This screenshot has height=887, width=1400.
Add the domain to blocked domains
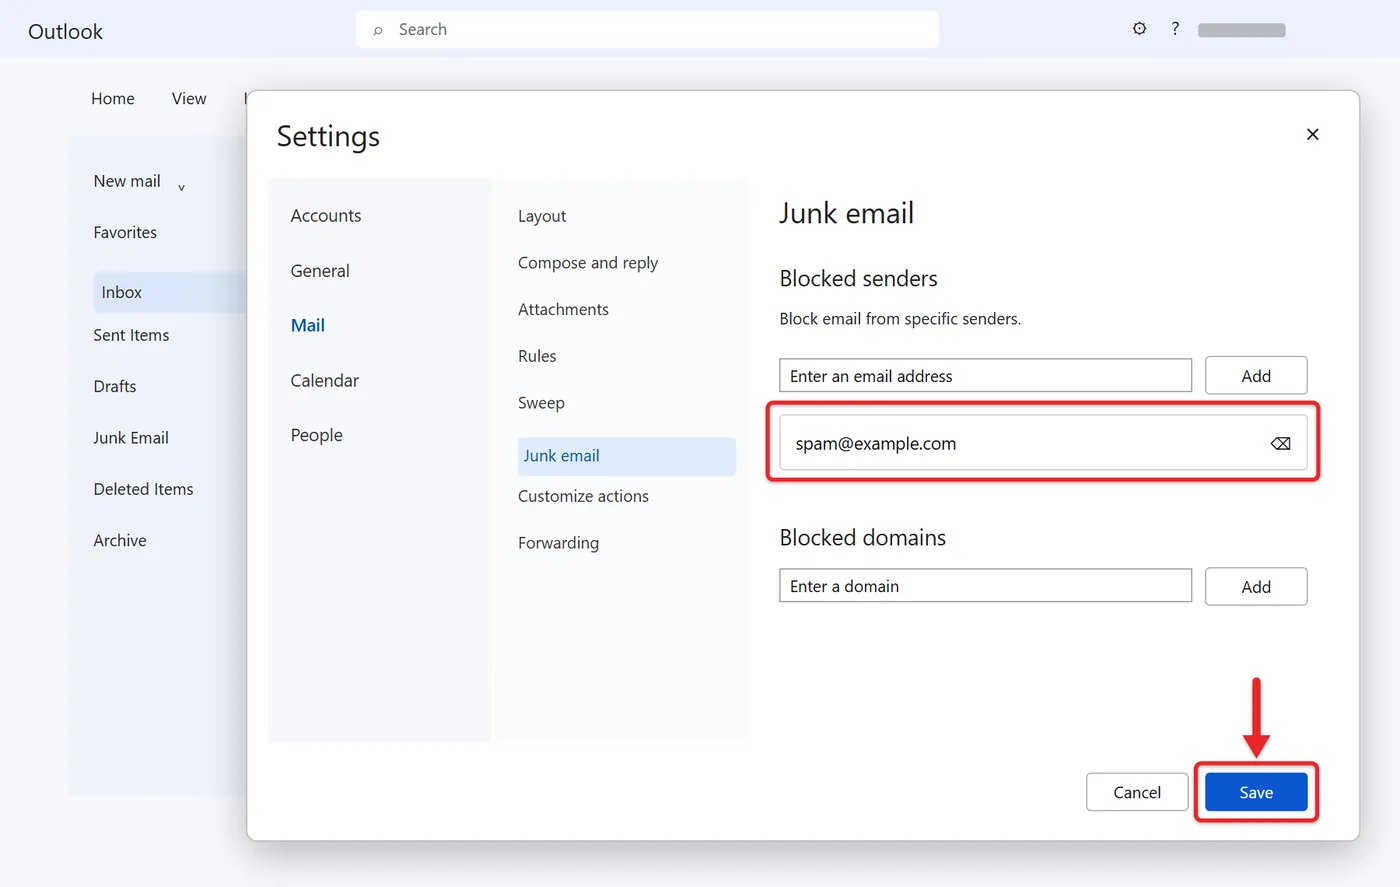point(1256,587)
